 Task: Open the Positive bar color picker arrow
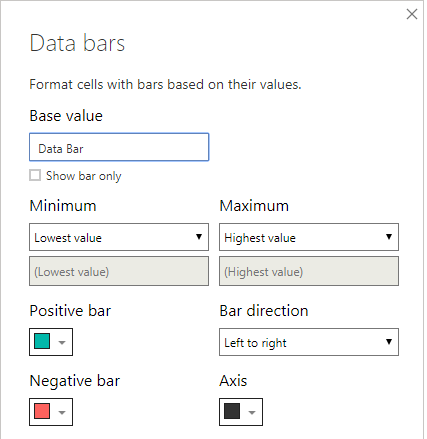62,342
